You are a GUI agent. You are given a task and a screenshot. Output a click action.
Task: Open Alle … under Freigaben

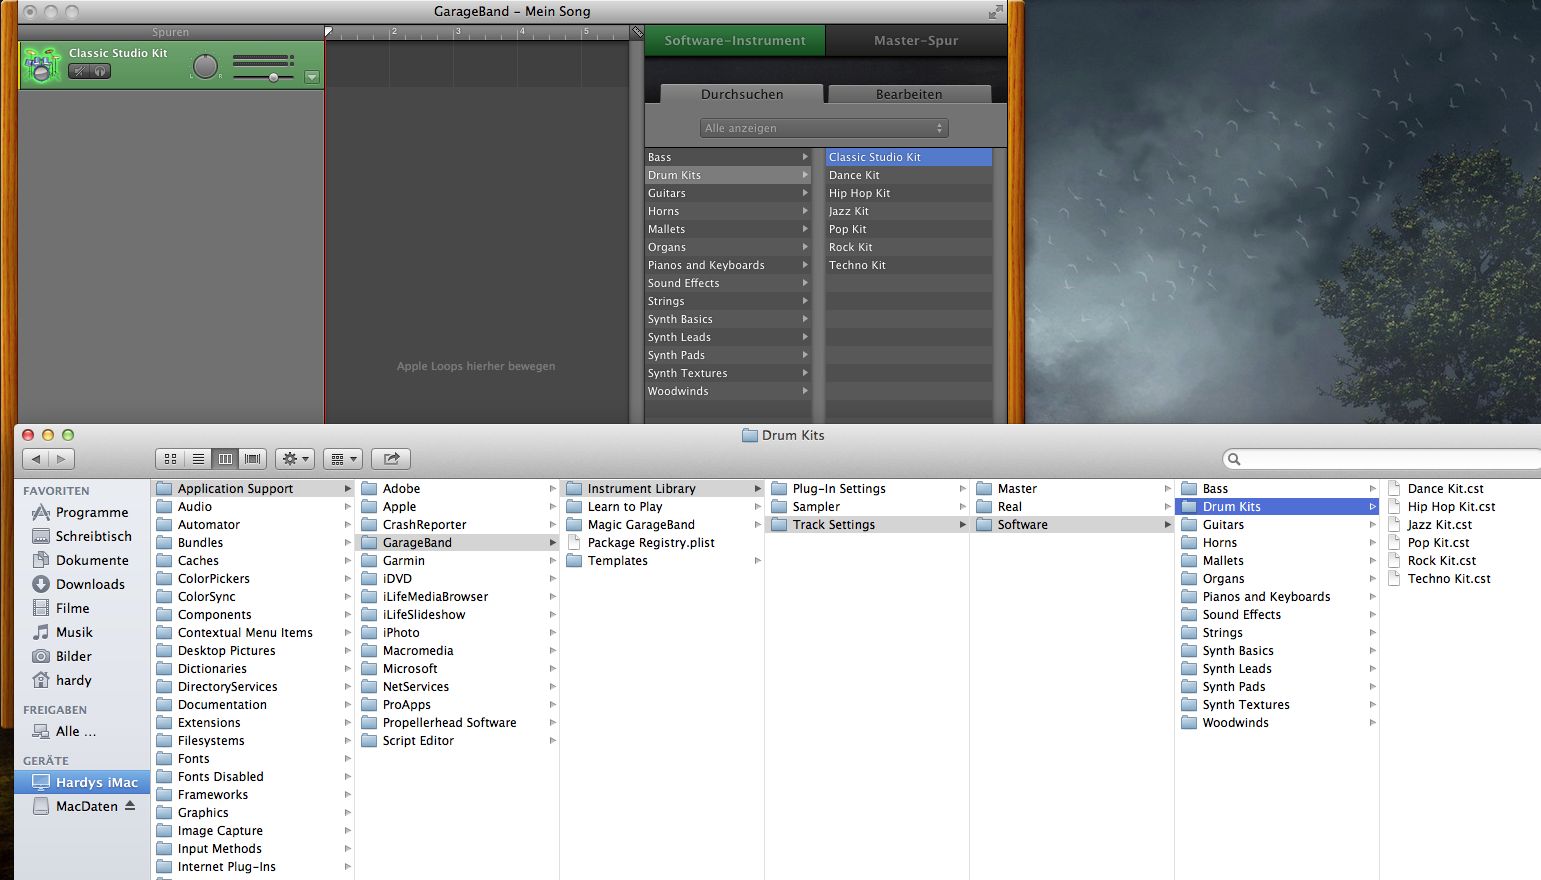click(x=82, y=731)
